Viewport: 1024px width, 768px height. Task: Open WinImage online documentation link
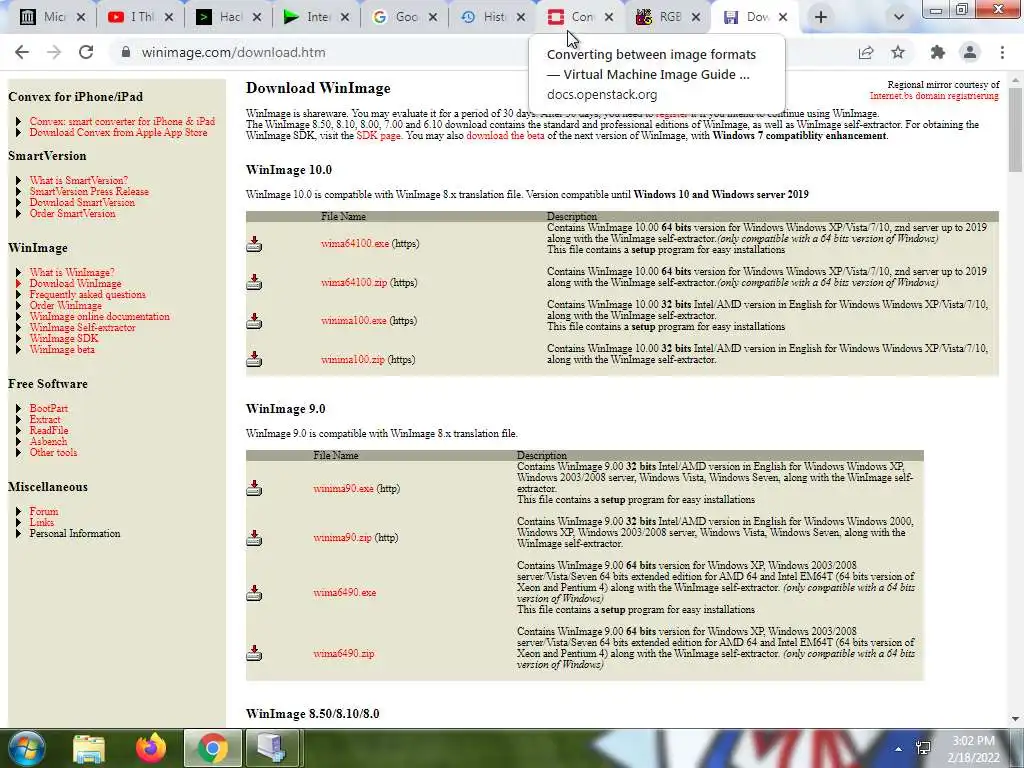point(99,316)
